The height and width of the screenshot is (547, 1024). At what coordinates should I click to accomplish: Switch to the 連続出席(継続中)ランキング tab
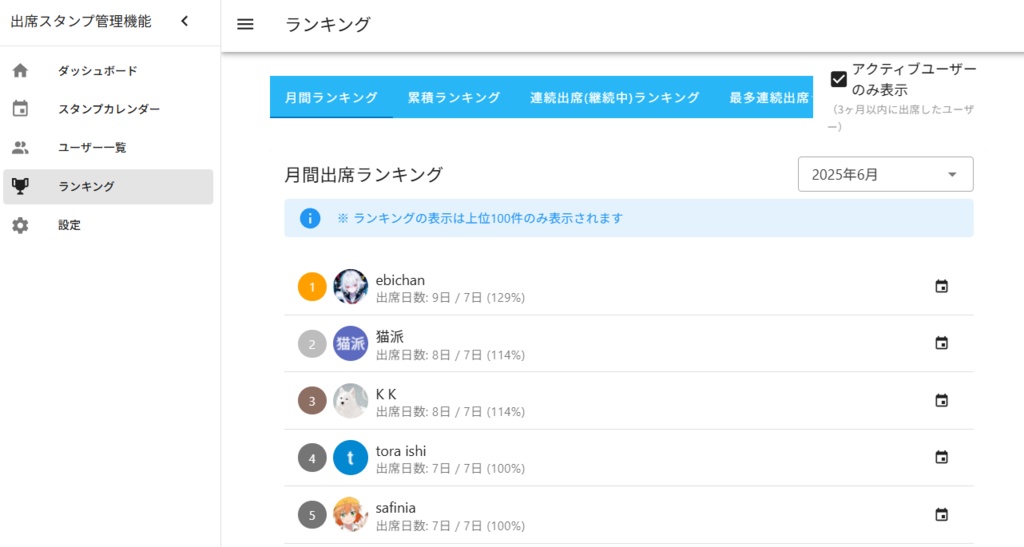(x=614, y=97)
